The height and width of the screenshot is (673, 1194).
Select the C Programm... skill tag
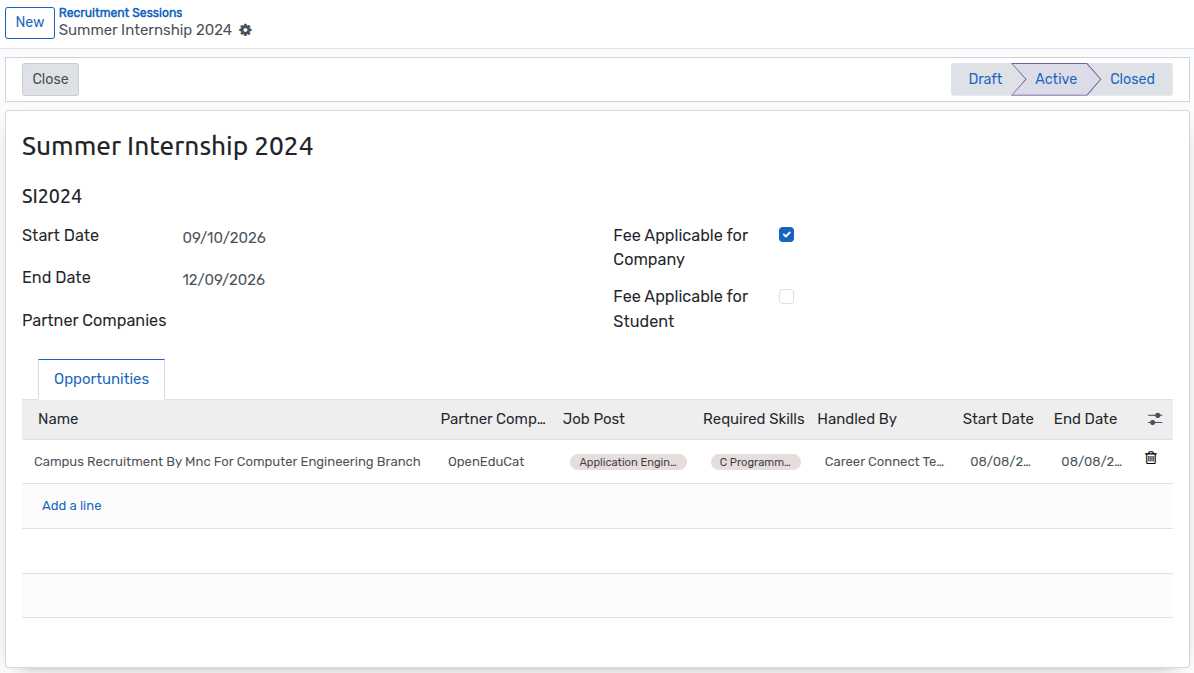tap(755, 462)
